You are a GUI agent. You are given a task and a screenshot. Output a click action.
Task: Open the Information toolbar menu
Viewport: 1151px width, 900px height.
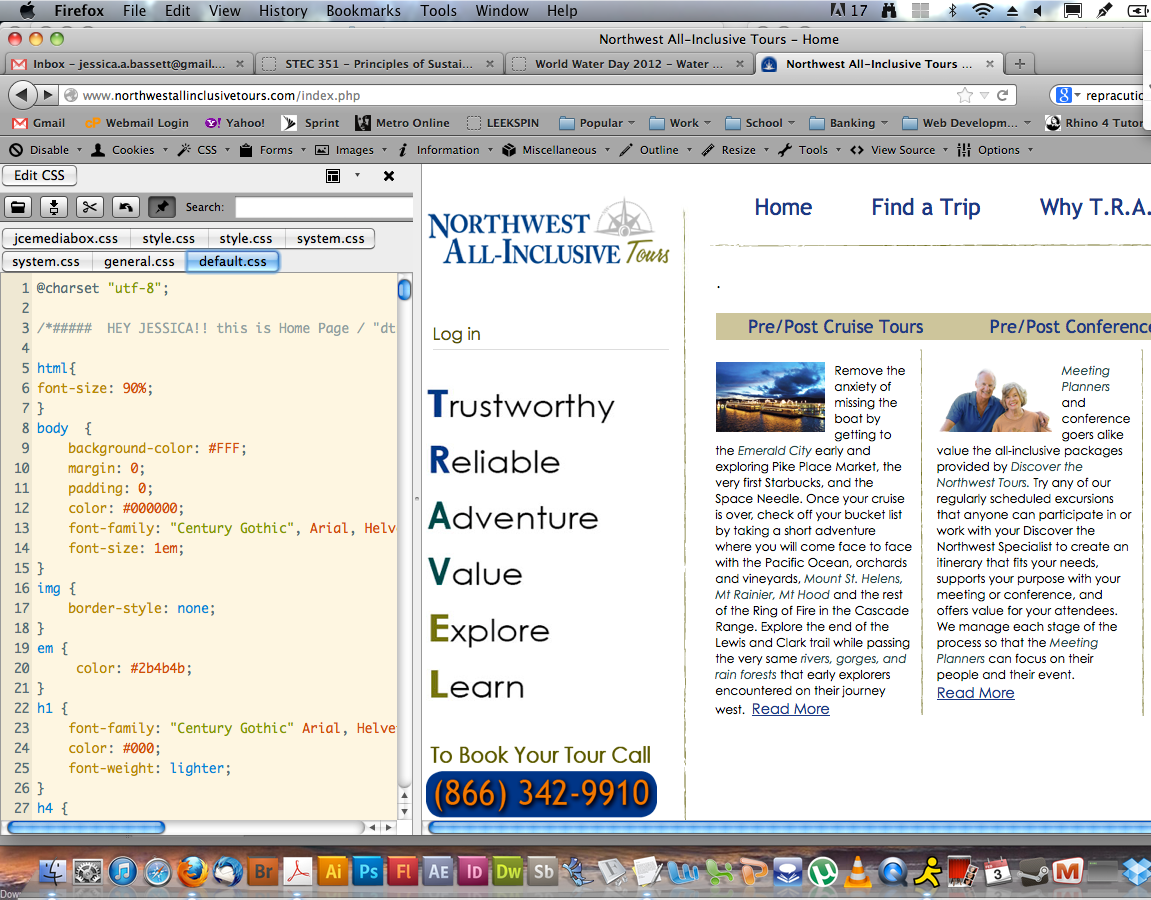coord(445,150)
